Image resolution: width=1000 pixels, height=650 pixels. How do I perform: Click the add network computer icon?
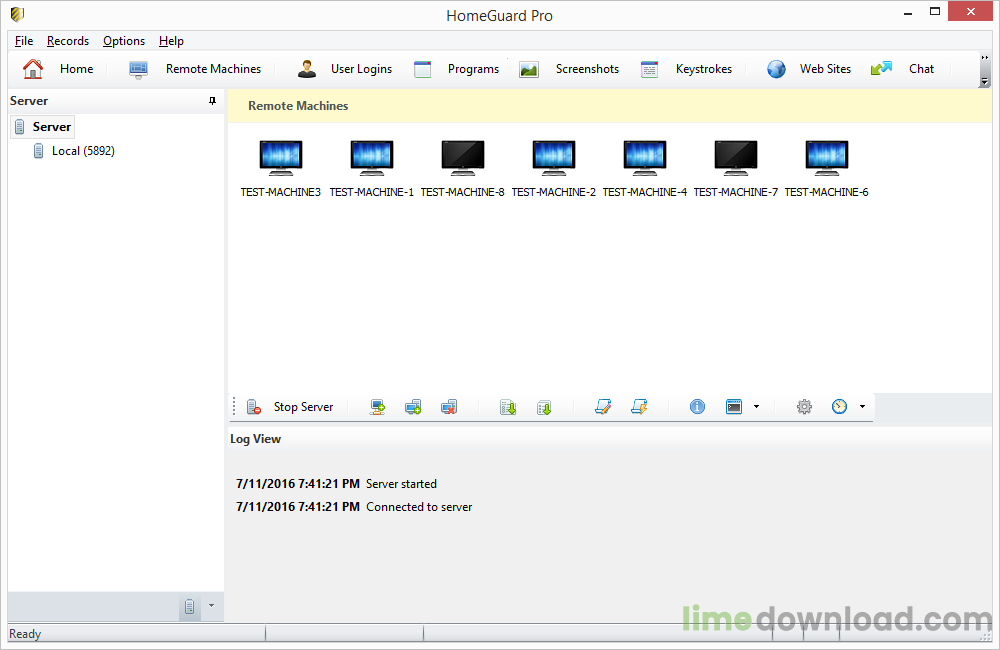(378, 406)
